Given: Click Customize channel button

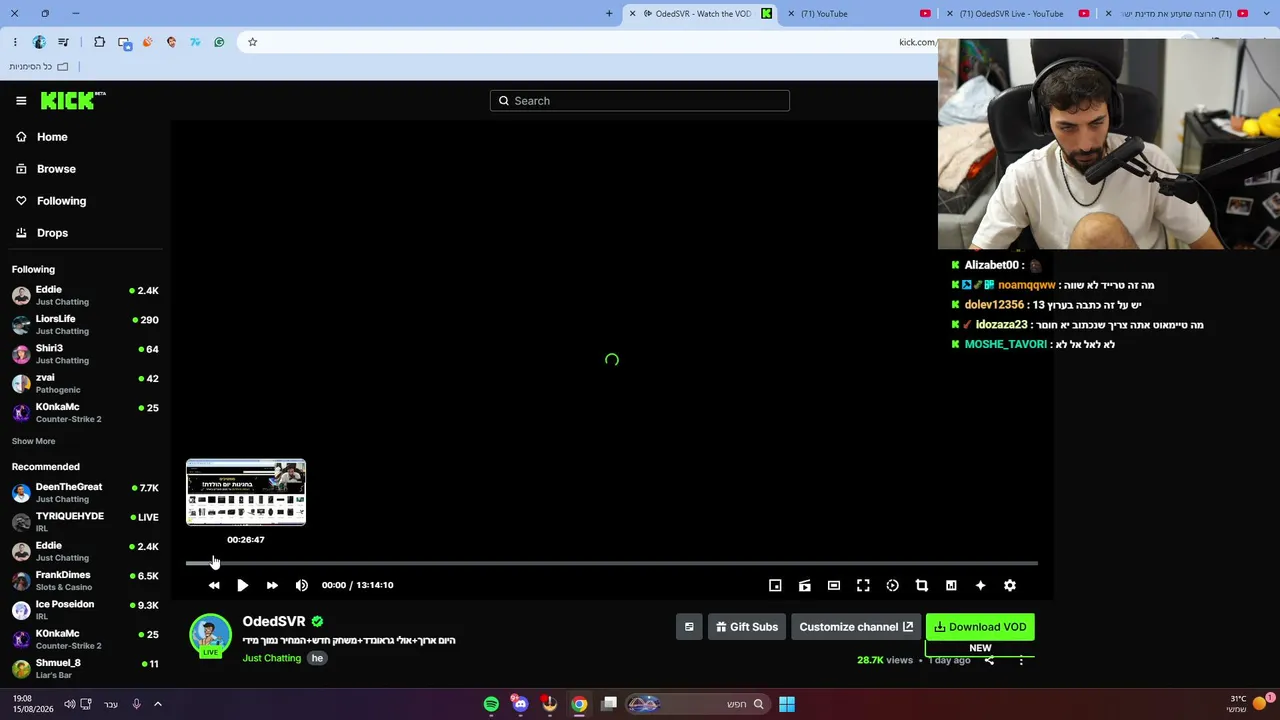Looking at the screenshot, I should [x=856, y=627].
